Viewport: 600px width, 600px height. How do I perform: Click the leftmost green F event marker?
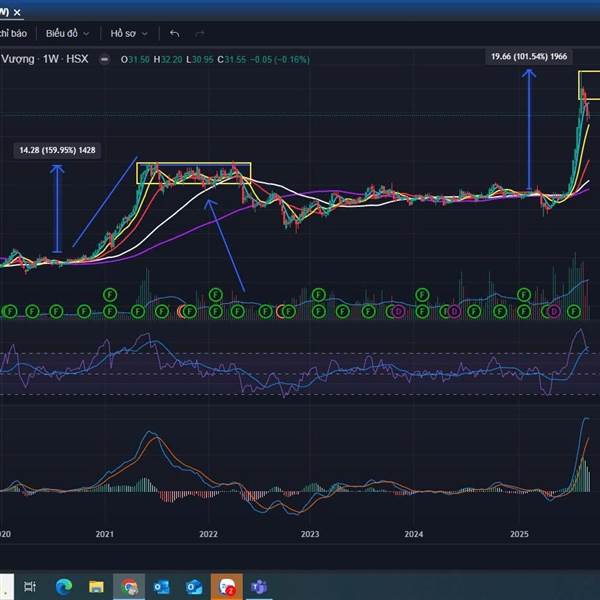[x=10, y=312]
